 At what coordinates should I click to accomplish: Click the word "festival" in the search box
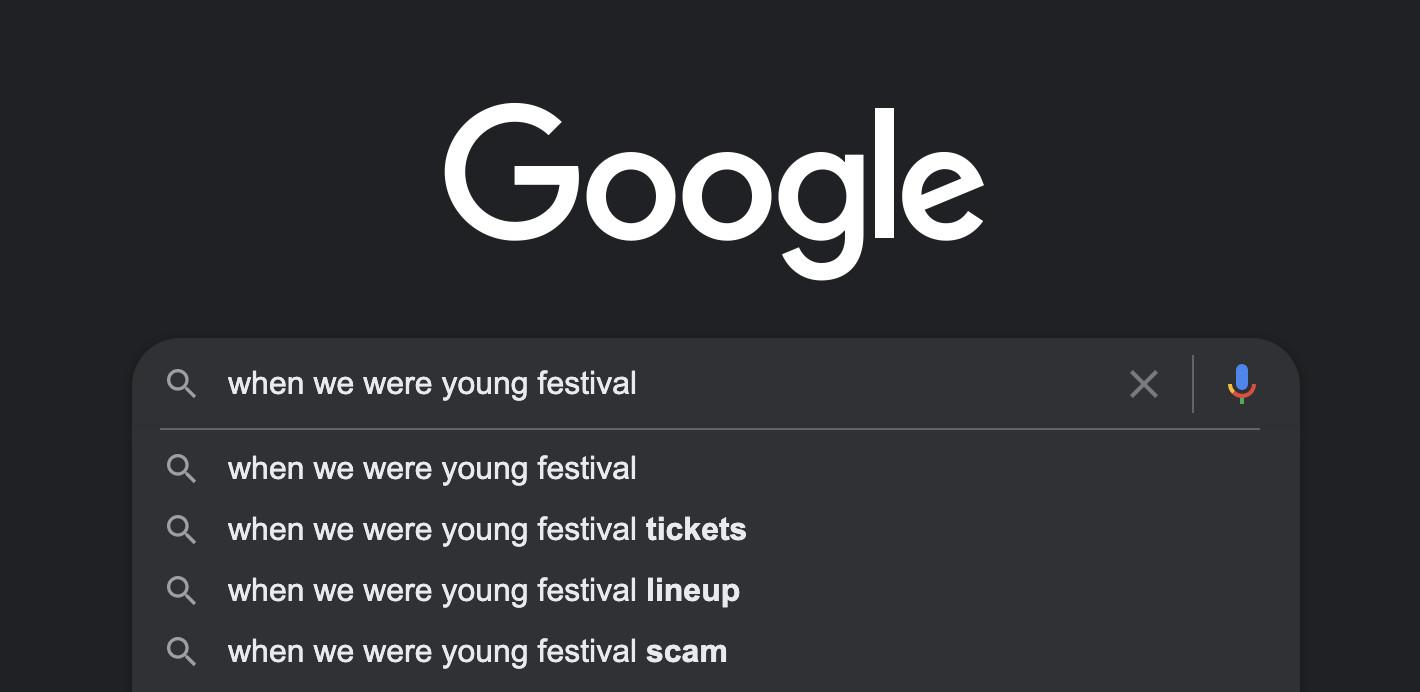pos(587,384)
